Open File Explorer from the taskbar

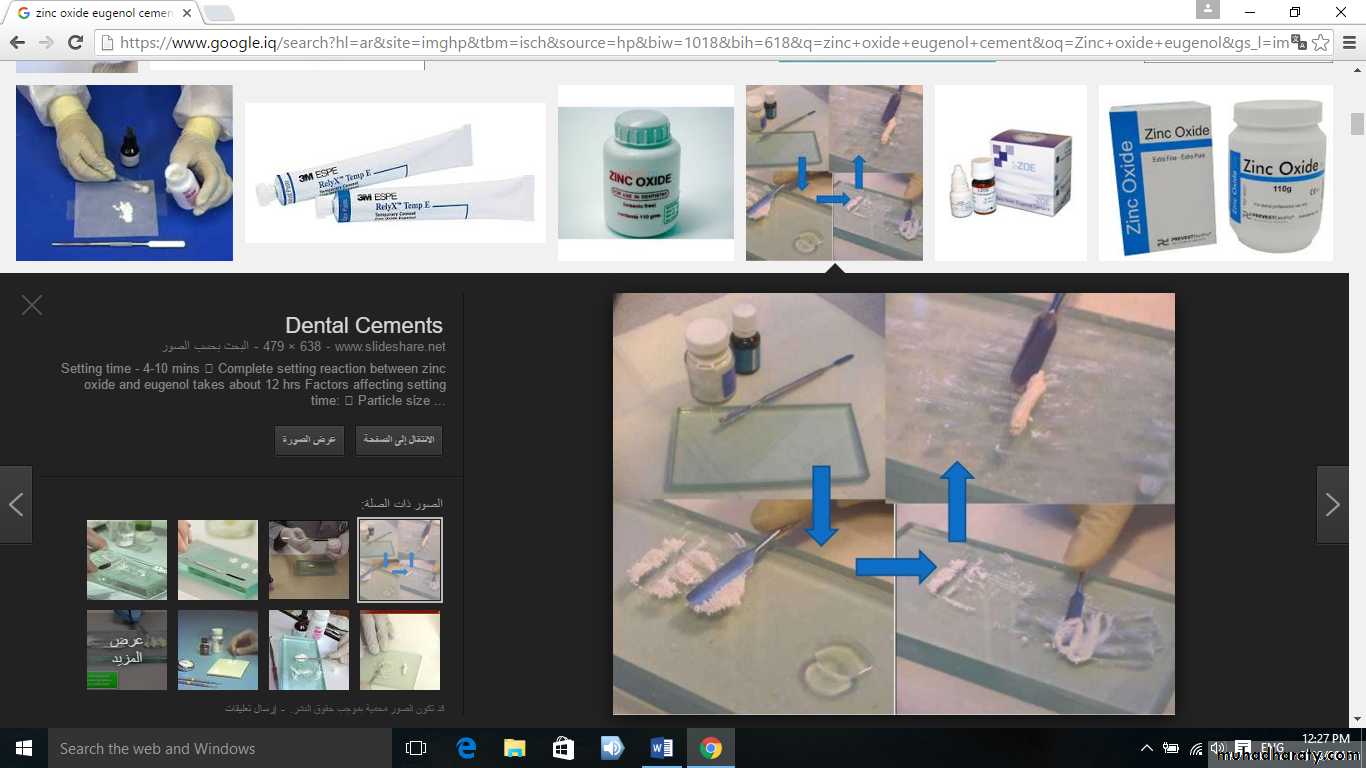click(x=514, y=748)
